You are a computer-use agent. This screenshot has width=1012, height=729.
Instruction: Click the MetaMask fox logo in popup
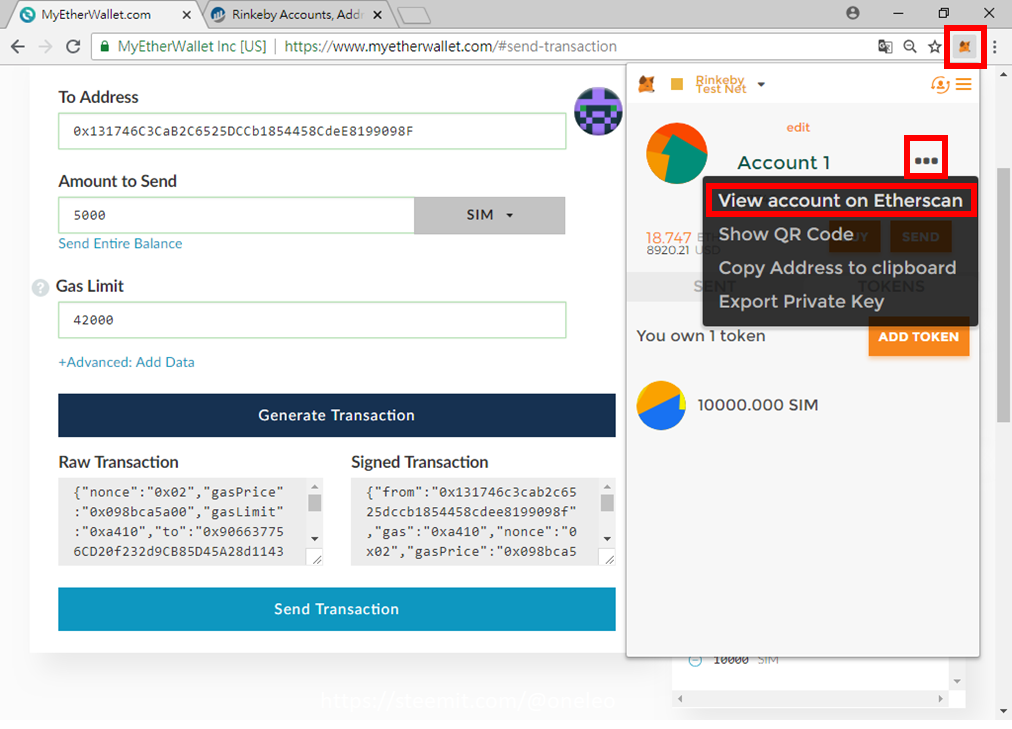pyautogui.click(x=647, y=84)
